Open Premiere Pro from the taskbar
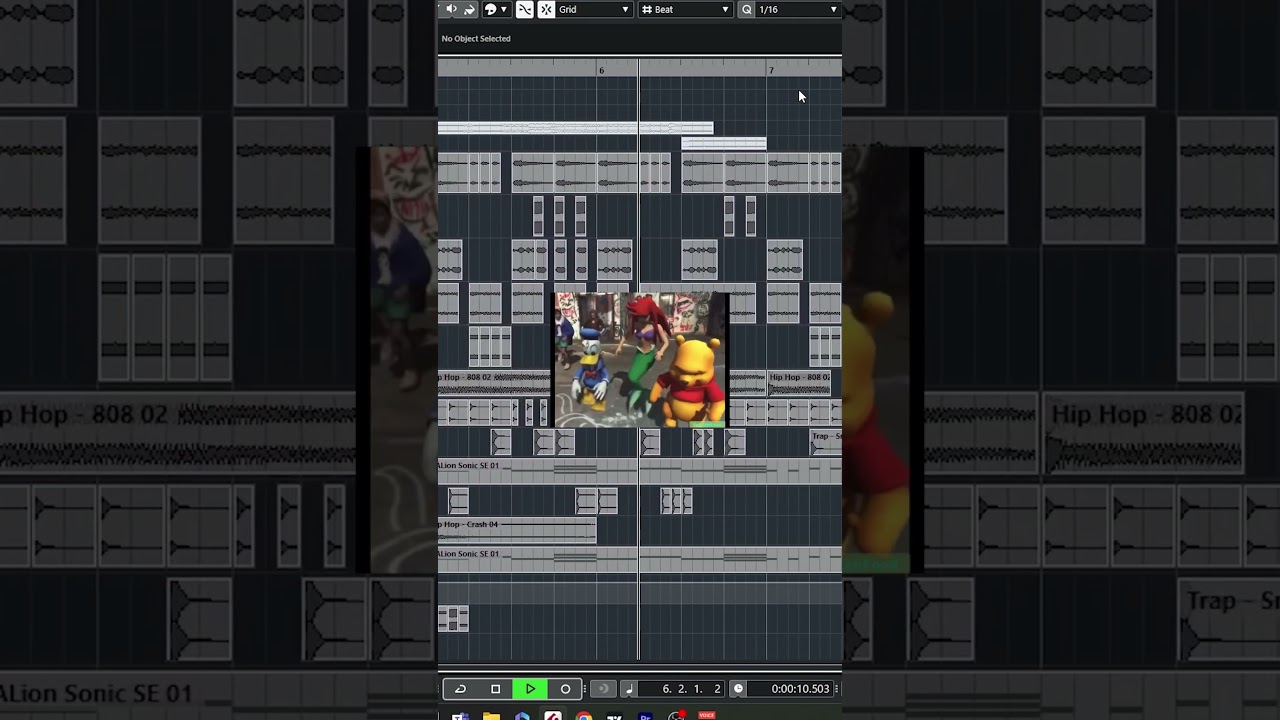1280x720 pixels. coord(646,716)
